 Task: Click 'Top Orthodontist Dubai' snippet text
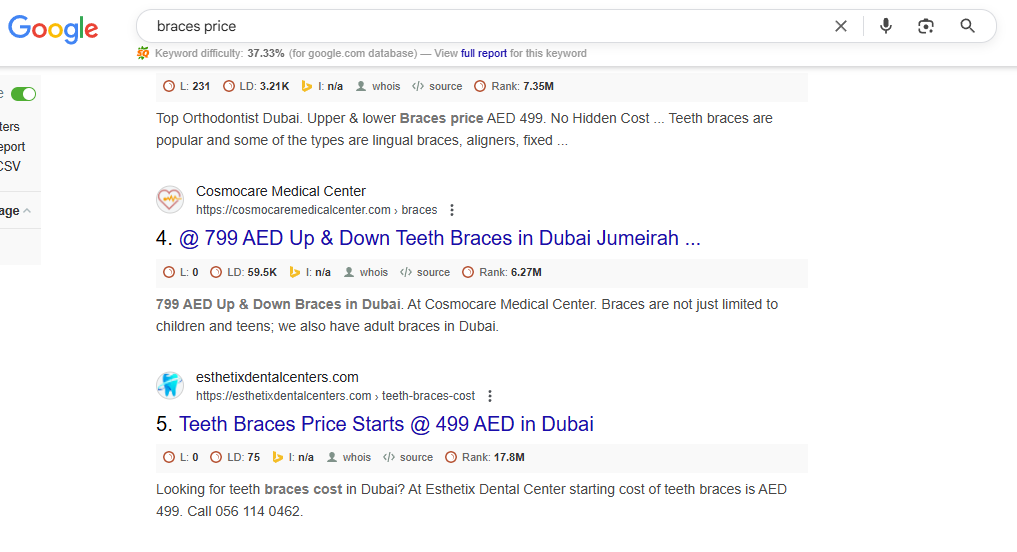point(230,118)
